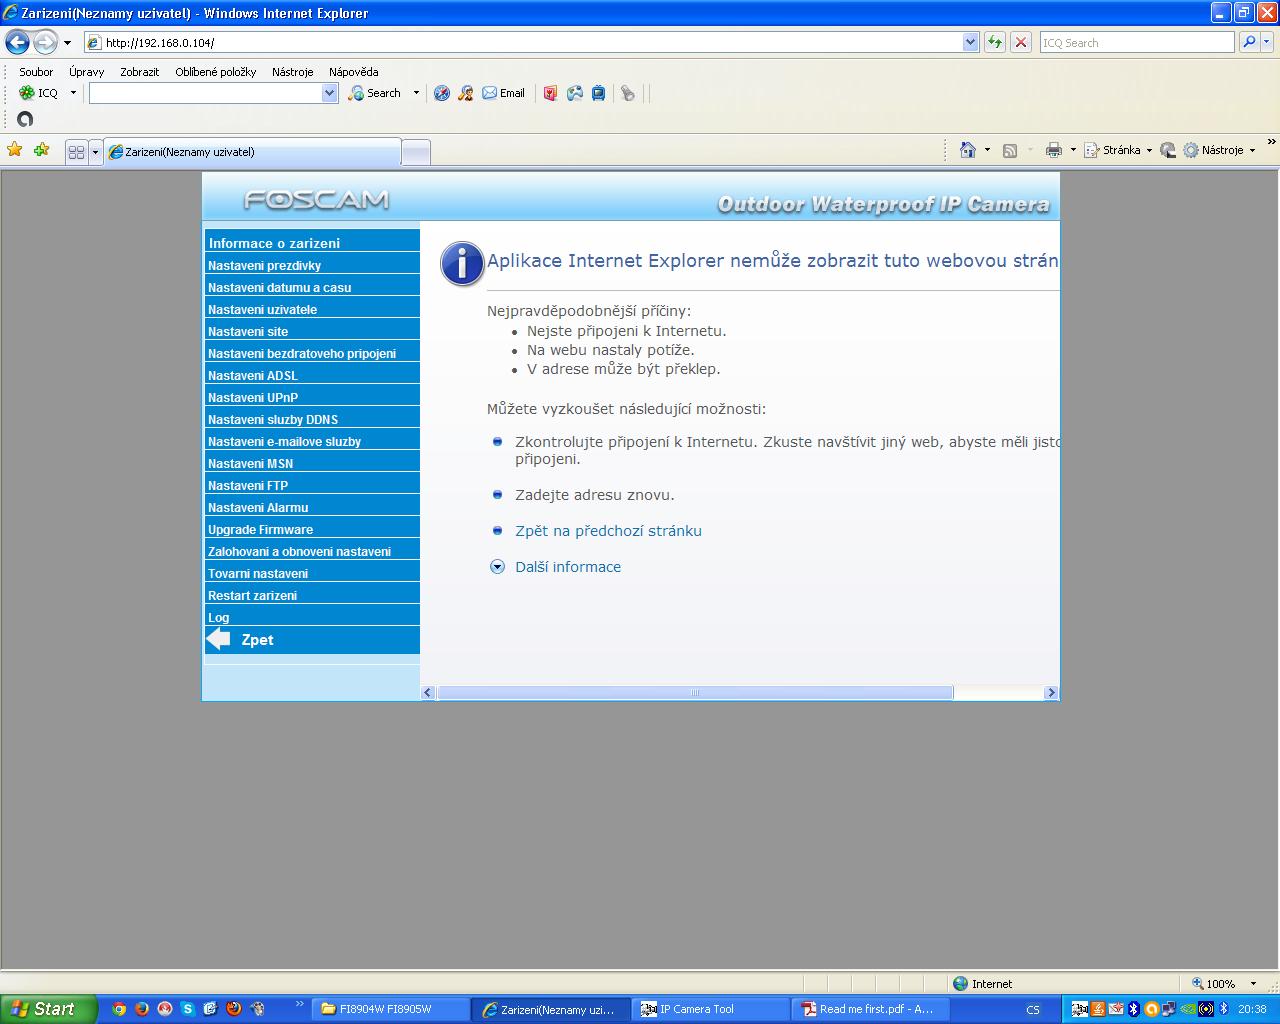Select Nastaveni sluzby DDNS
This screenshot has height=1024, width=1280.
tap(312, 419)
